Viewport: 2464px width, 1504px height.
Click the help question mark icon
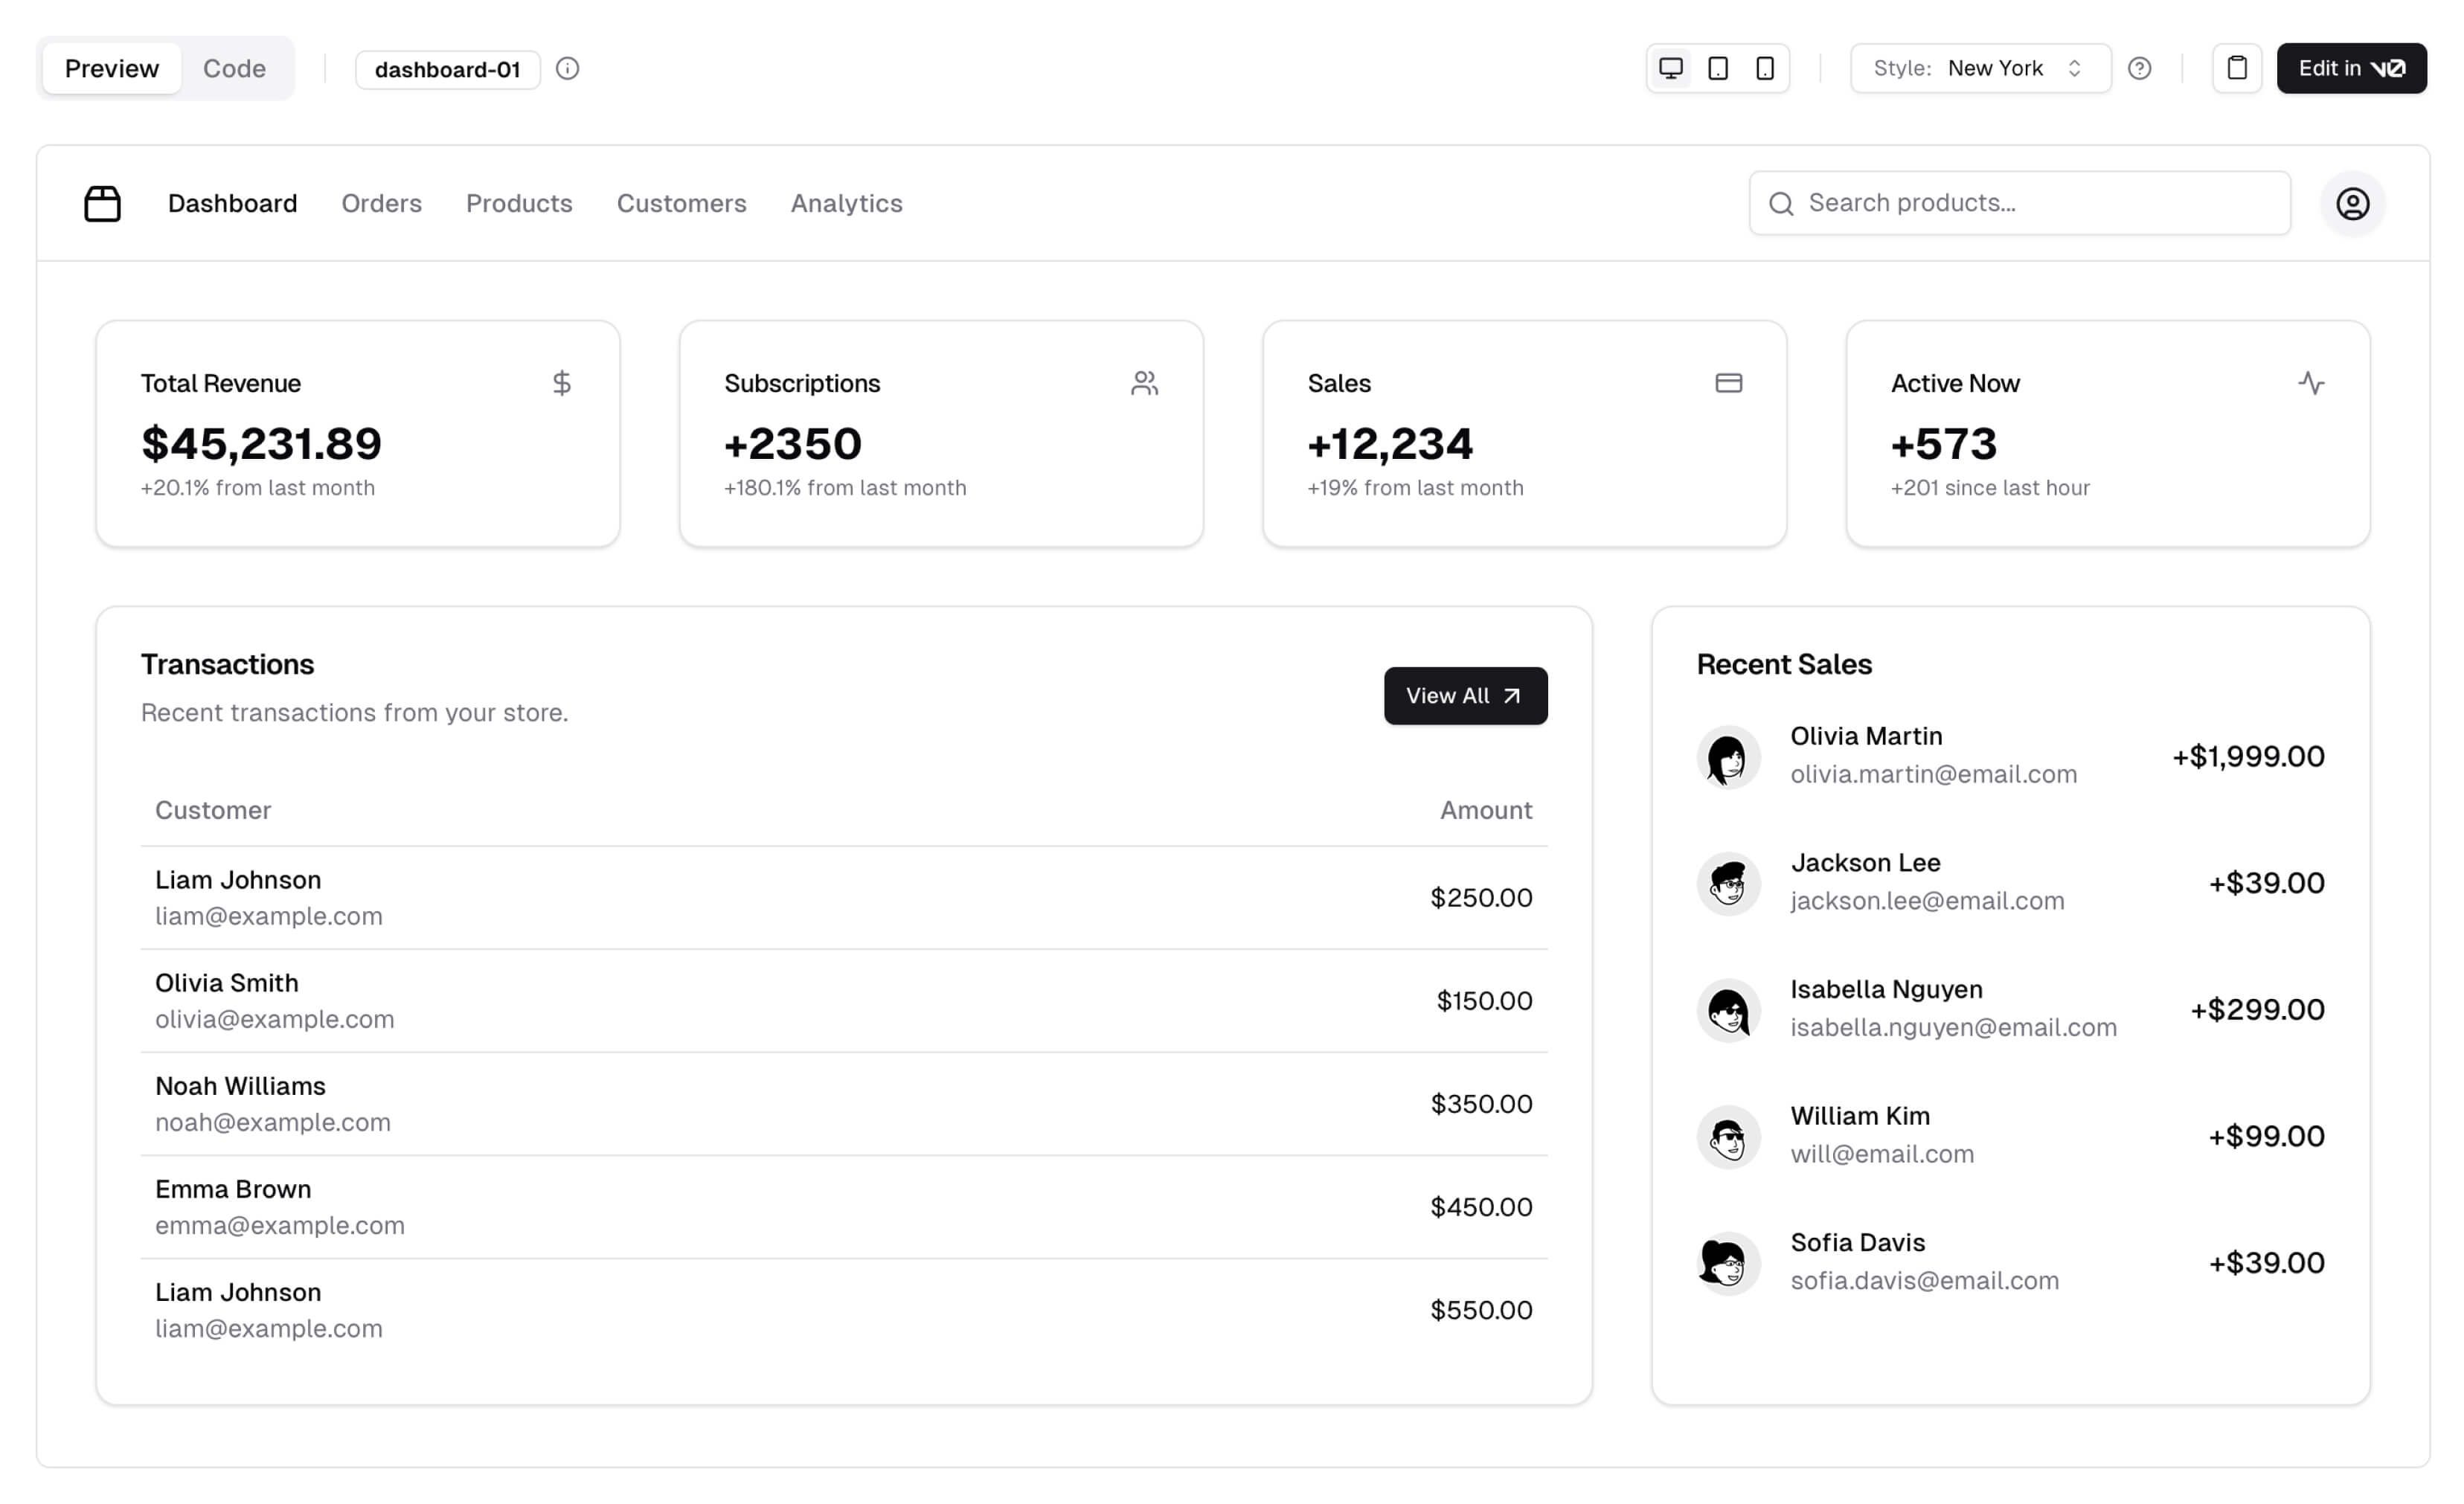coord(2141,68)
